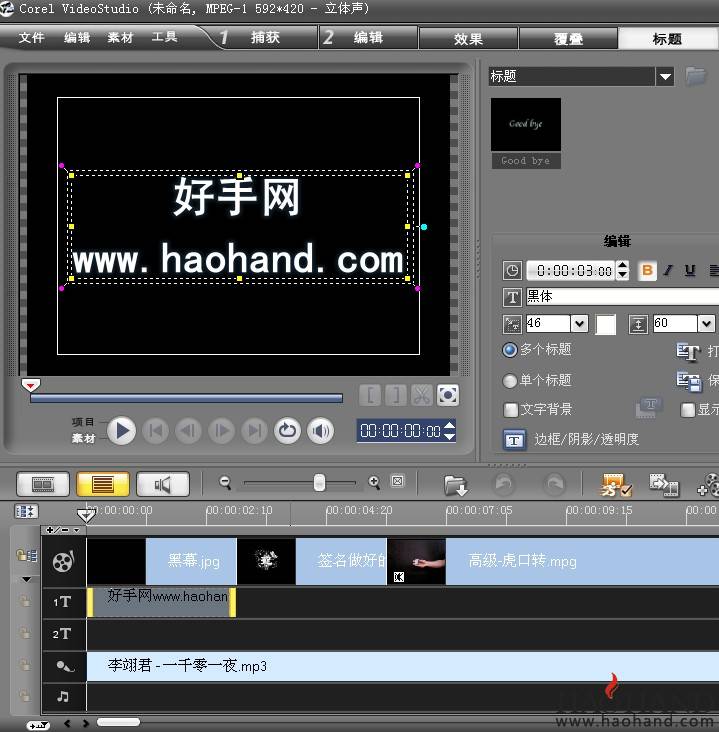
Task: Collapse tracks triangle below video track
Action: (x=27, y=579)
